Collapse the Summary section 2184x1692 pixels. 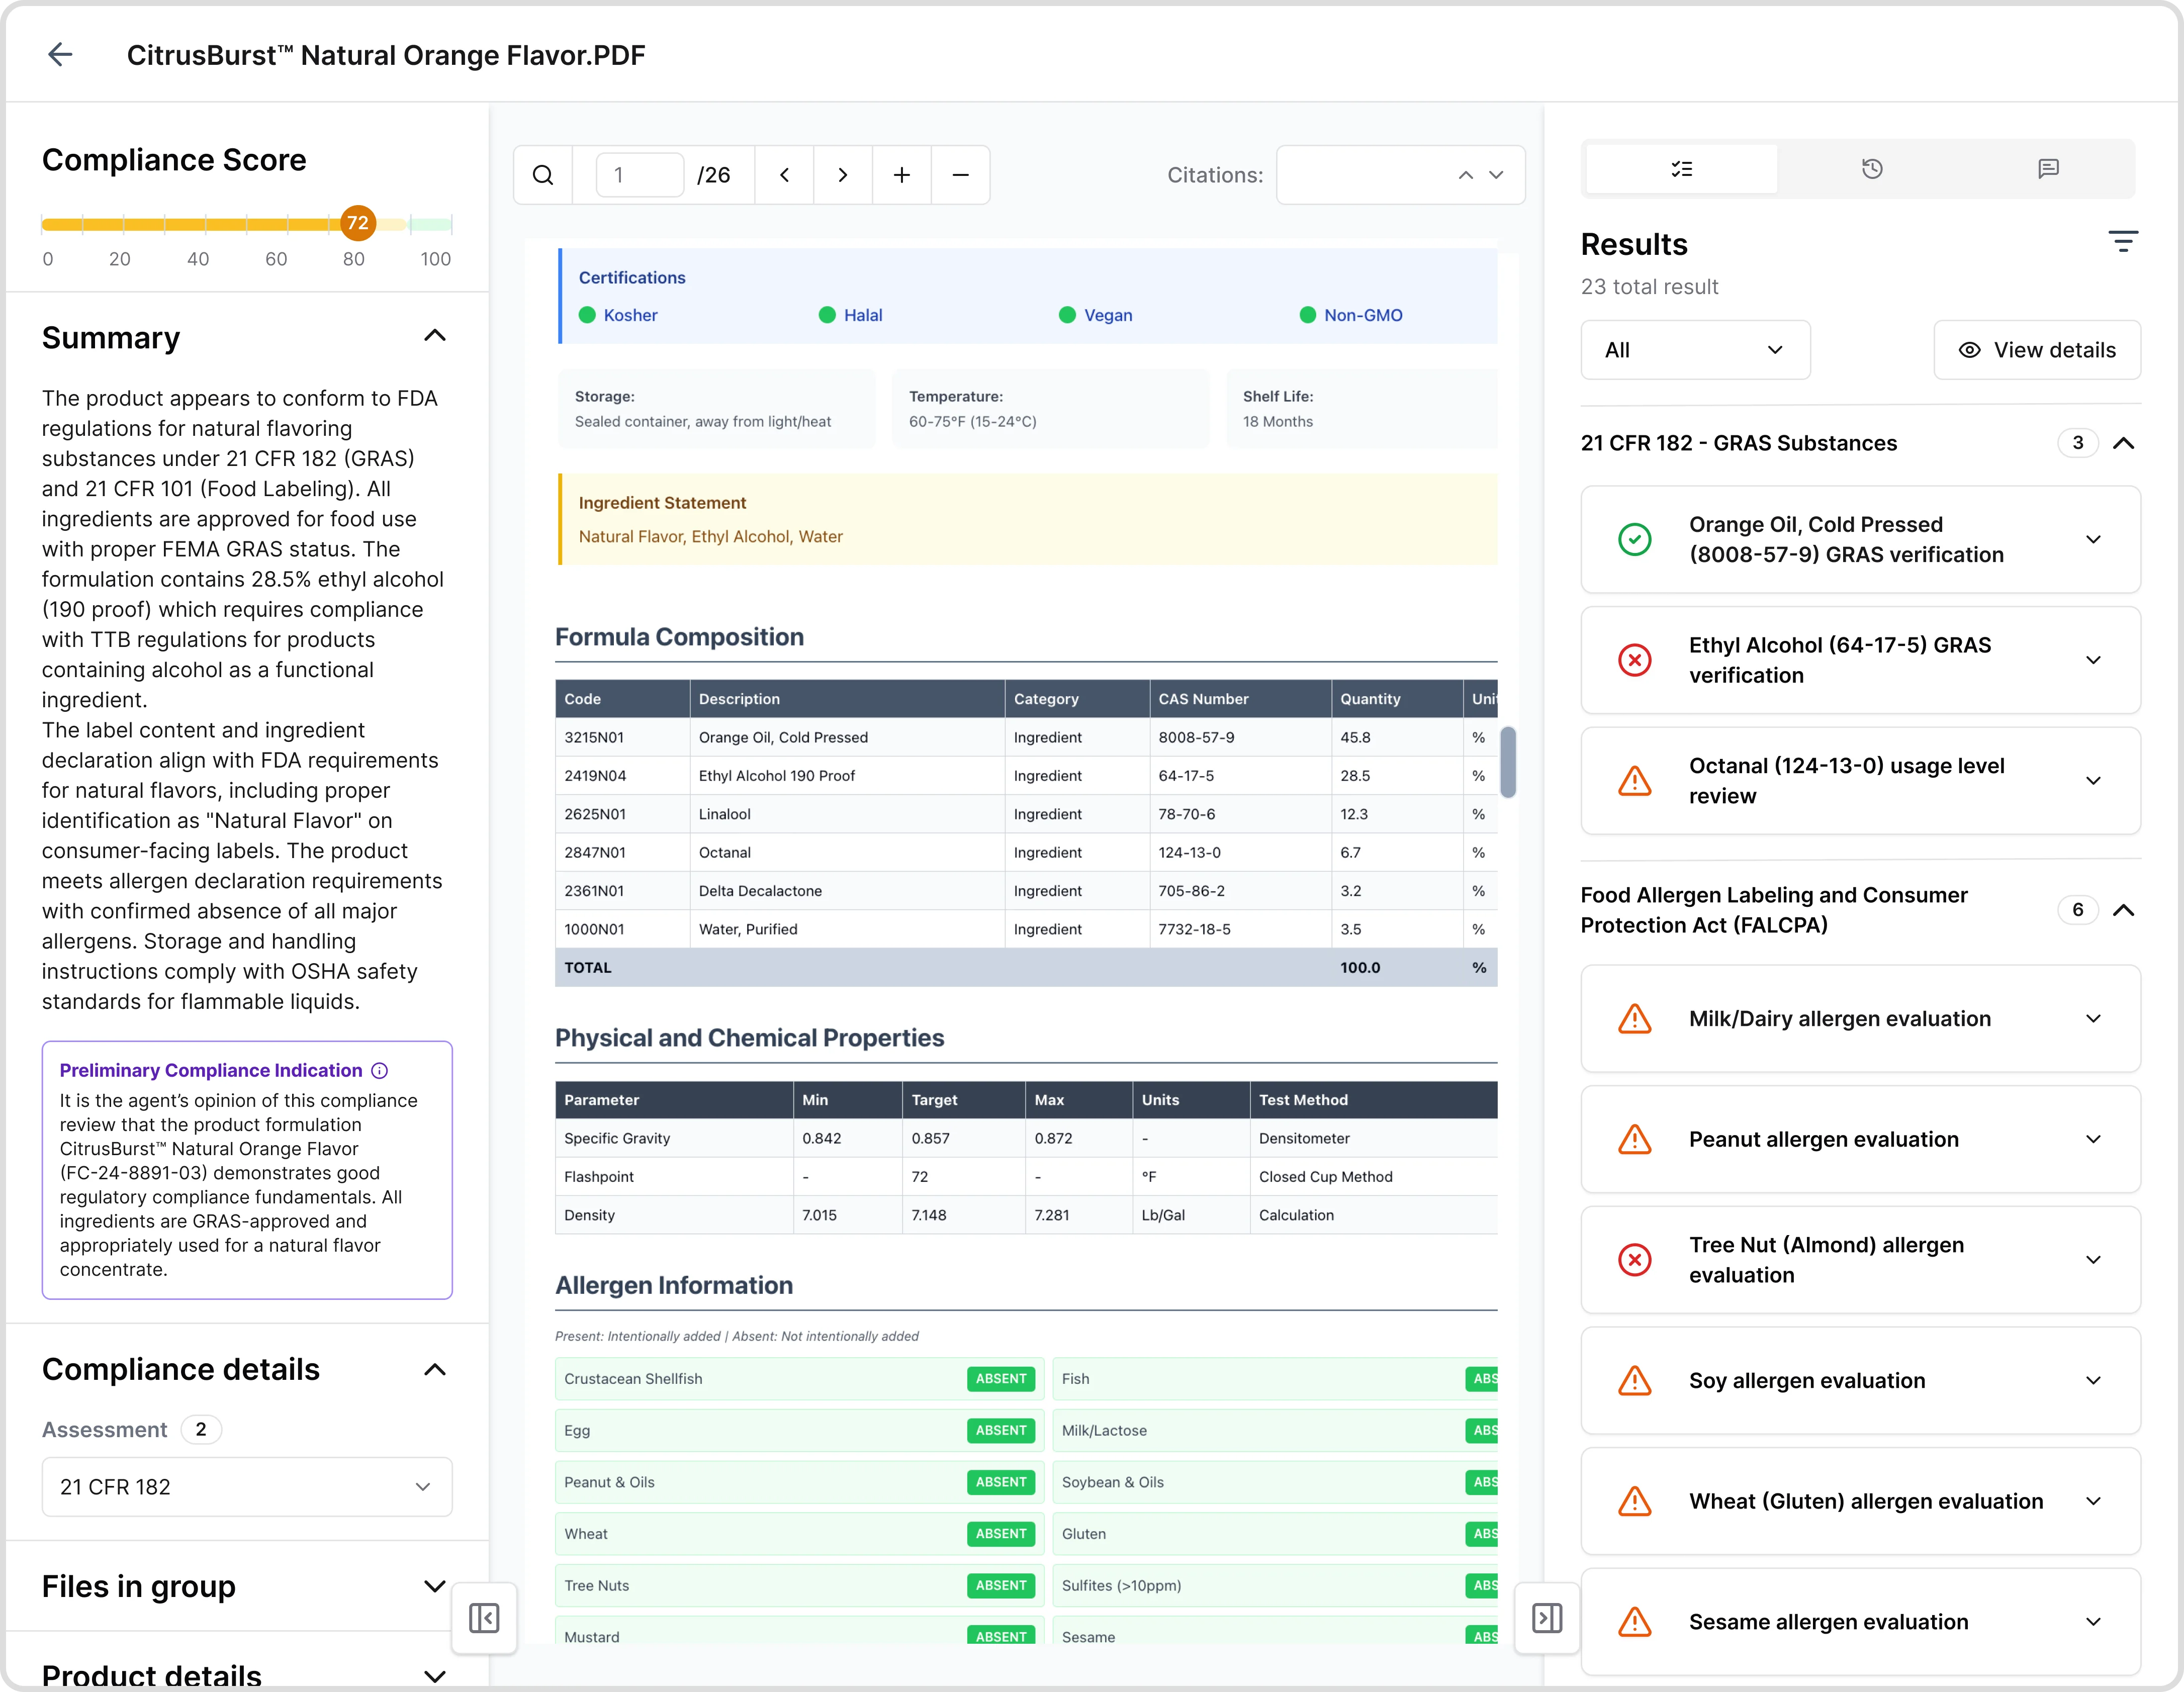[x=435, y=336]
